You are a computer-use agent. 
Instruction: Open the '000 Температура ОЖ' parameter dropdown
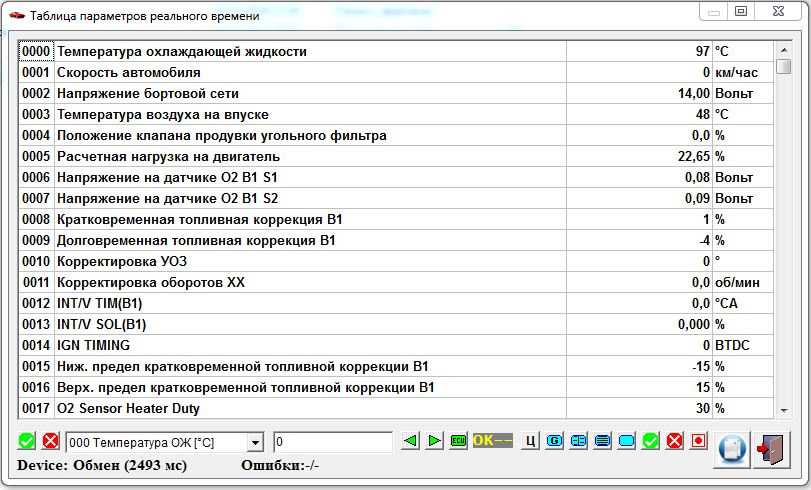click(x=255, y=443)
